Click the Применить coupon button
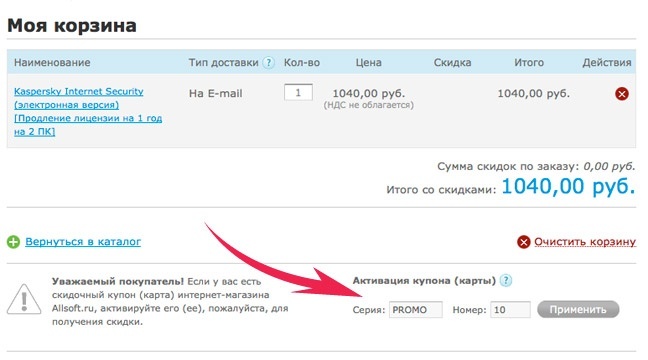 [578, 309]
